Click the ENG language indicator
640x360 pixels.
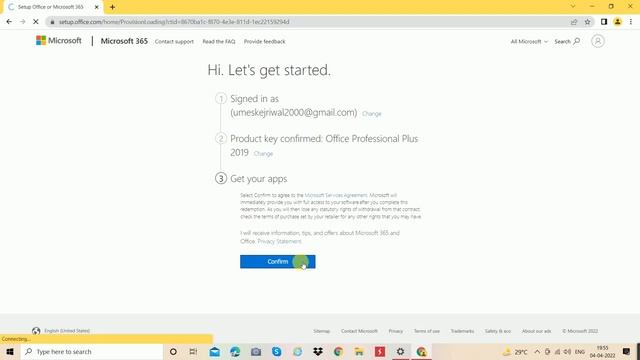pos(580,351)
